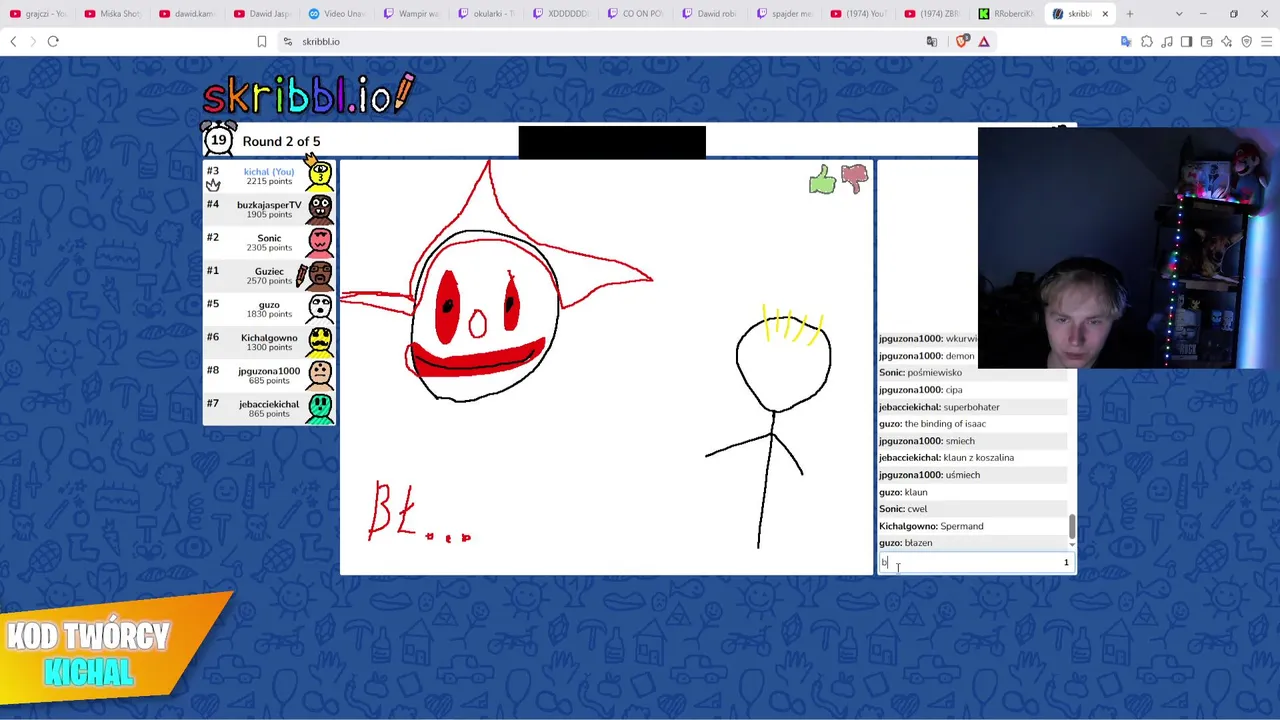Switch to the dawid.kam tab
This screenshot has height=720, width=1280.
tap(188, 14)
